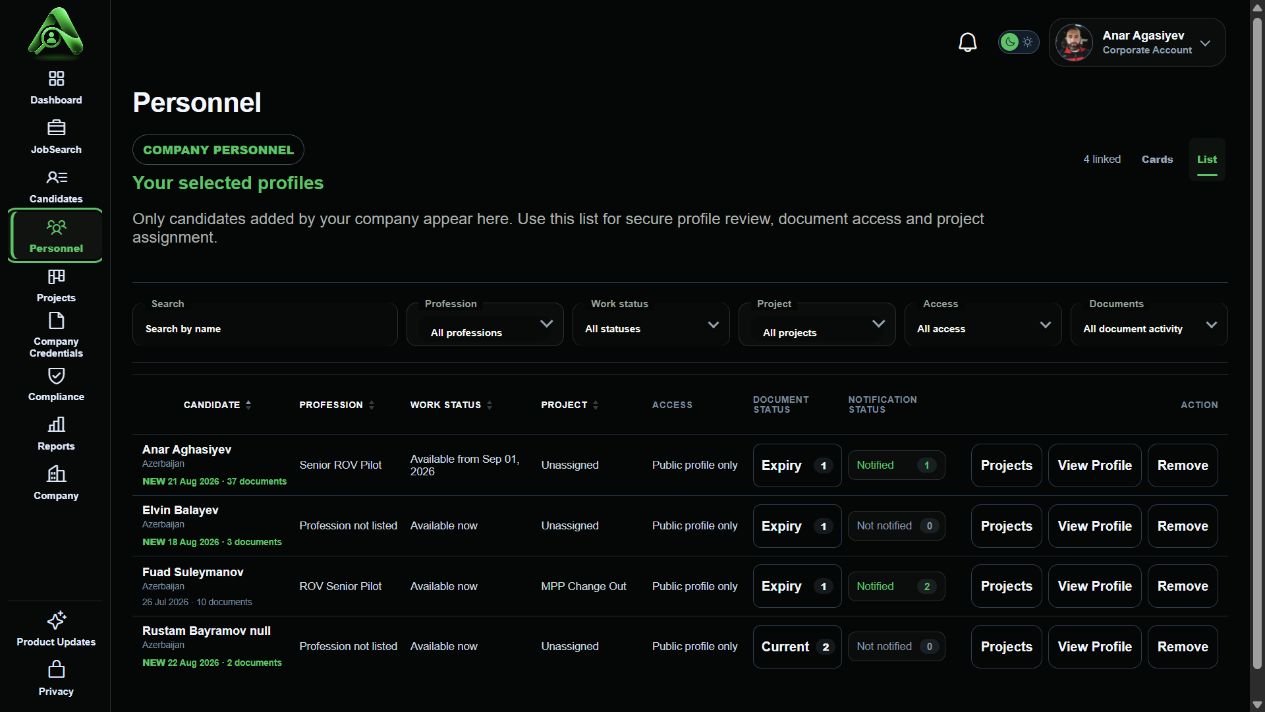1265x712 pixels.
Task: Click candidate name Fuad Suleymanov
Action: click(x=193, y=572)
